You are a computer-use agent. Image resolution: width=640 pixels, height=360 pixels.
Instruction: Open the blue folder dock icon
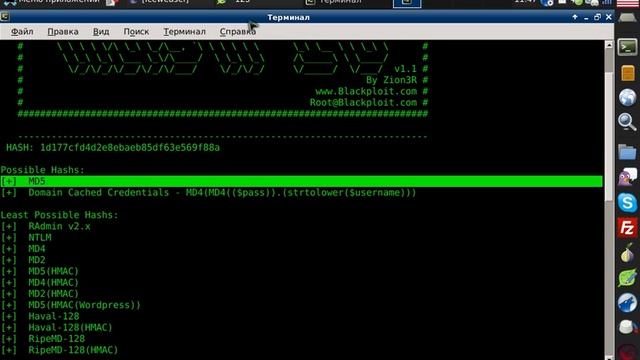[x=627, y=152]
